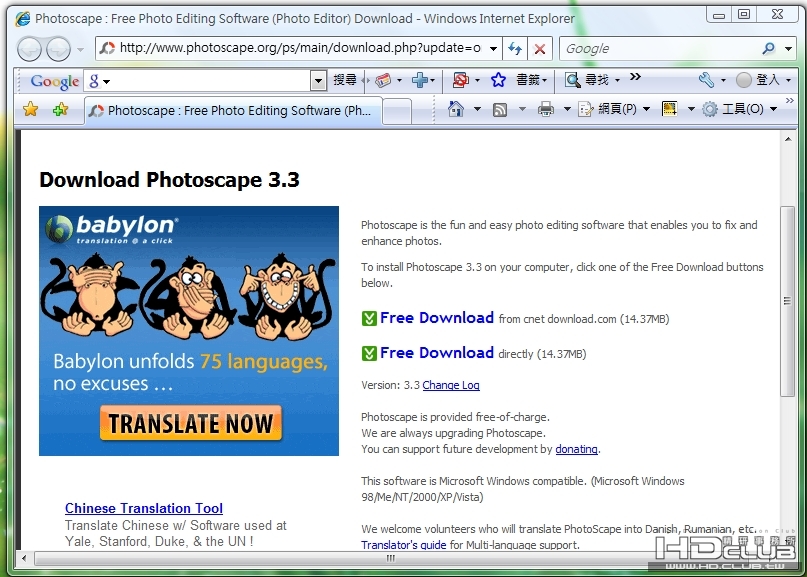This screenshot has width=807, height=577.
Task: Click the vertical scrollbar thumb
Action: tap(787, 301)
